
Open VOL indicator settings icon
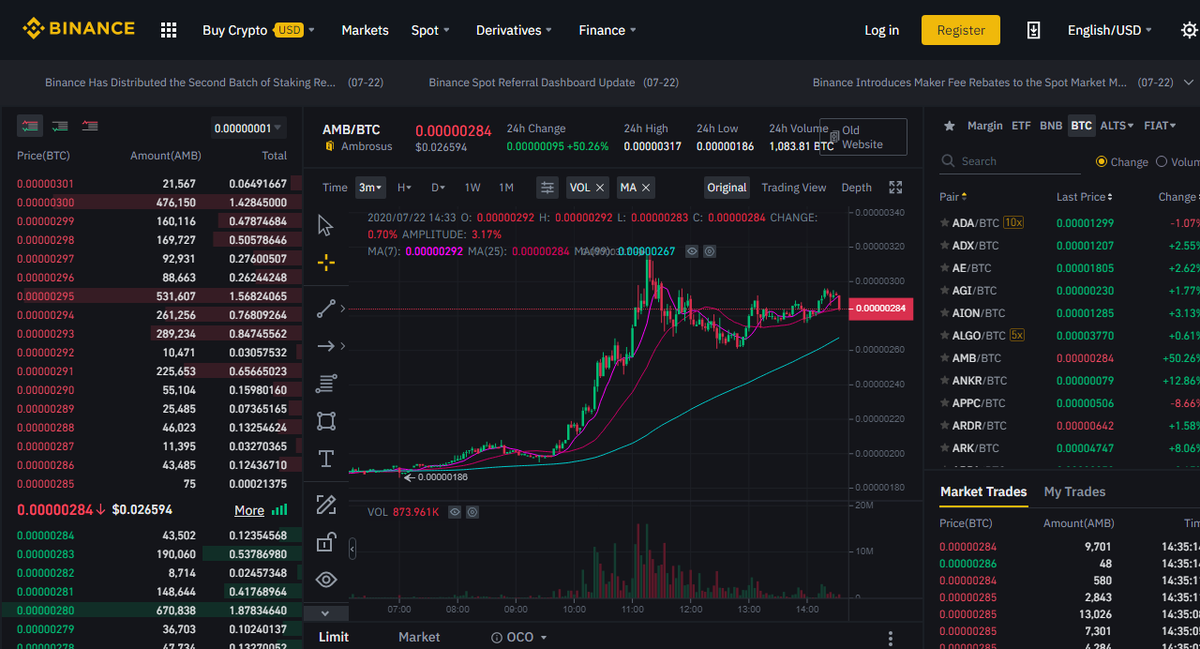[472, 512]
